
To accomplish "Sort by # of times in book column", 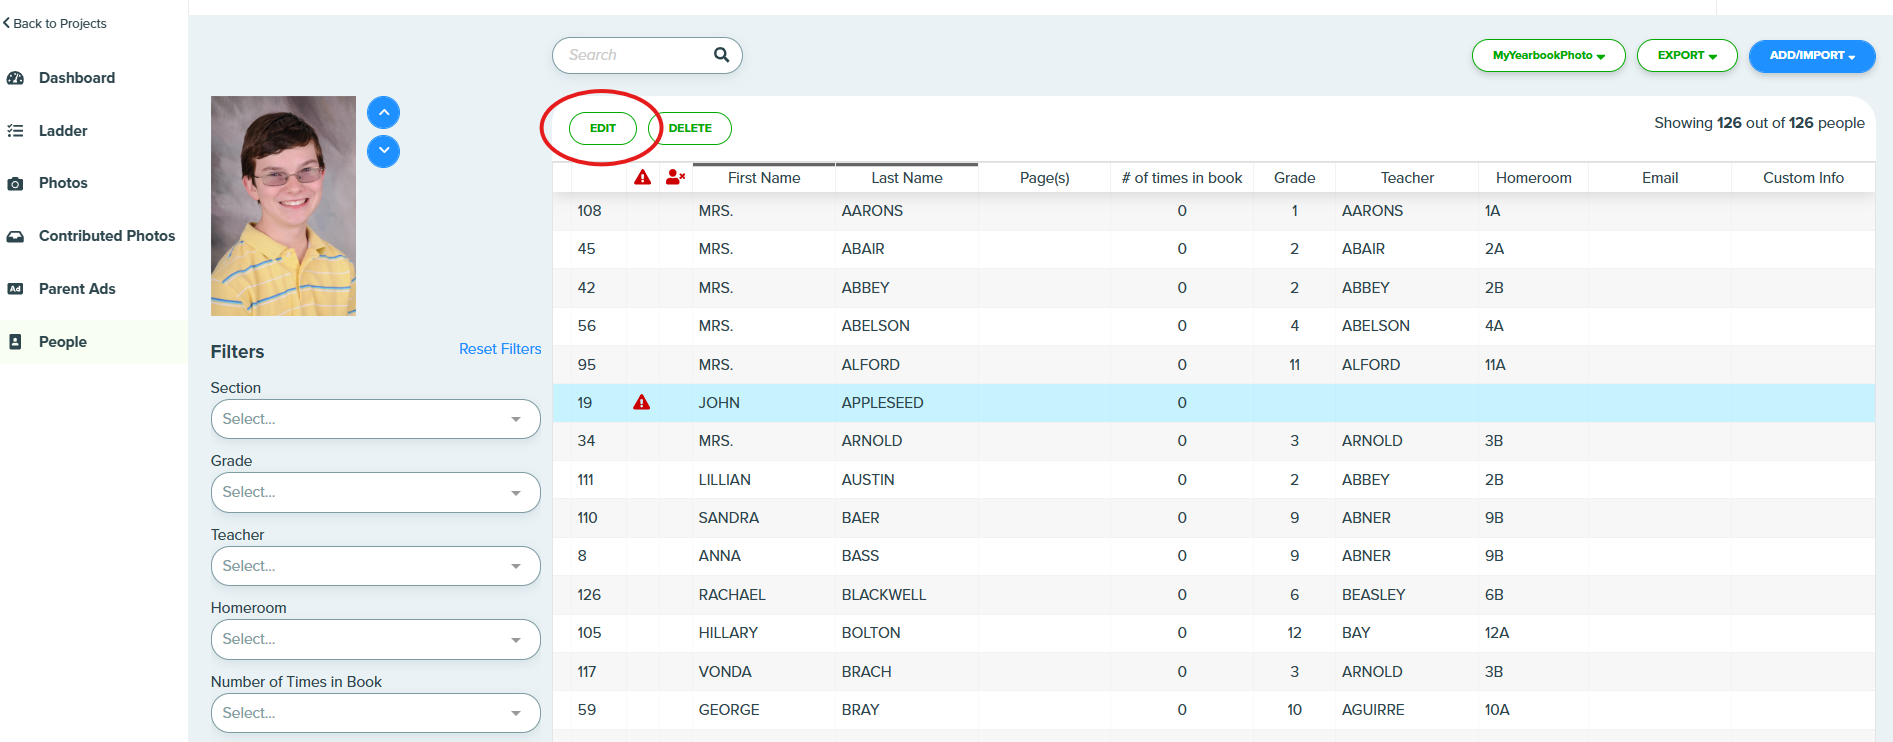I will coord(1182,178).
